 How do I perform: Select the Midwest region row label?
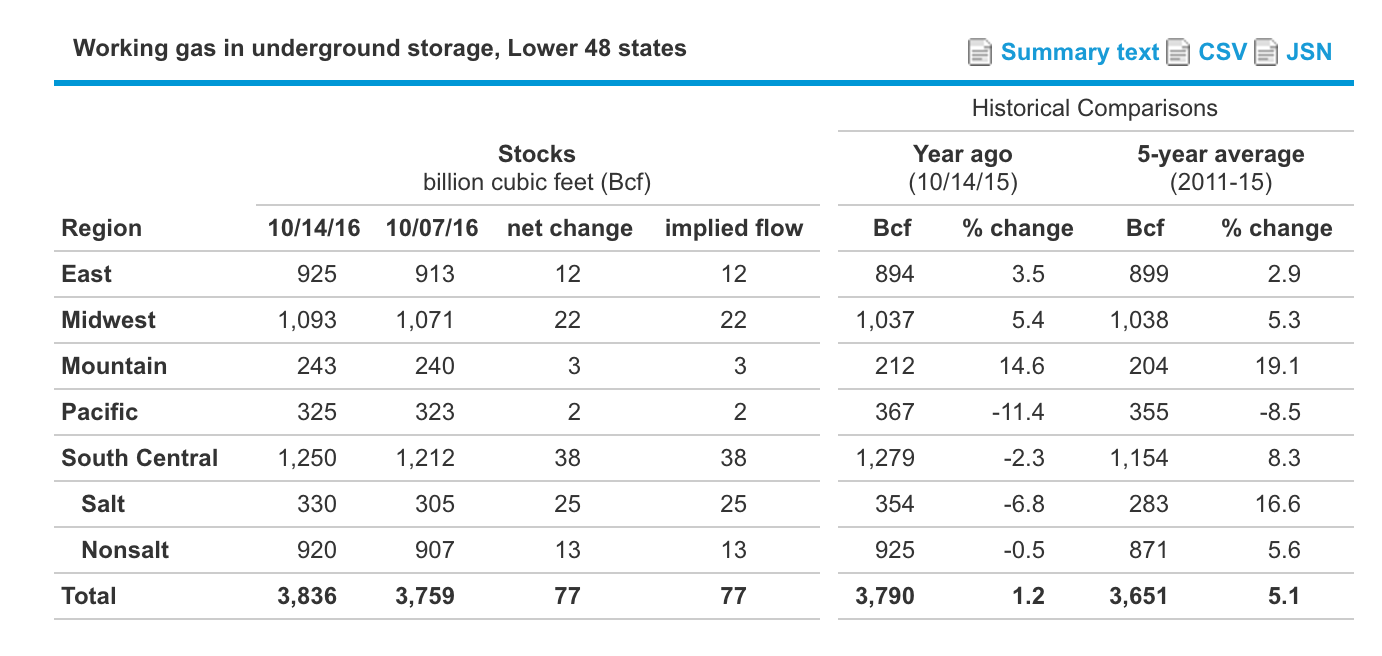pyautogui.click(x=108, y=319)
